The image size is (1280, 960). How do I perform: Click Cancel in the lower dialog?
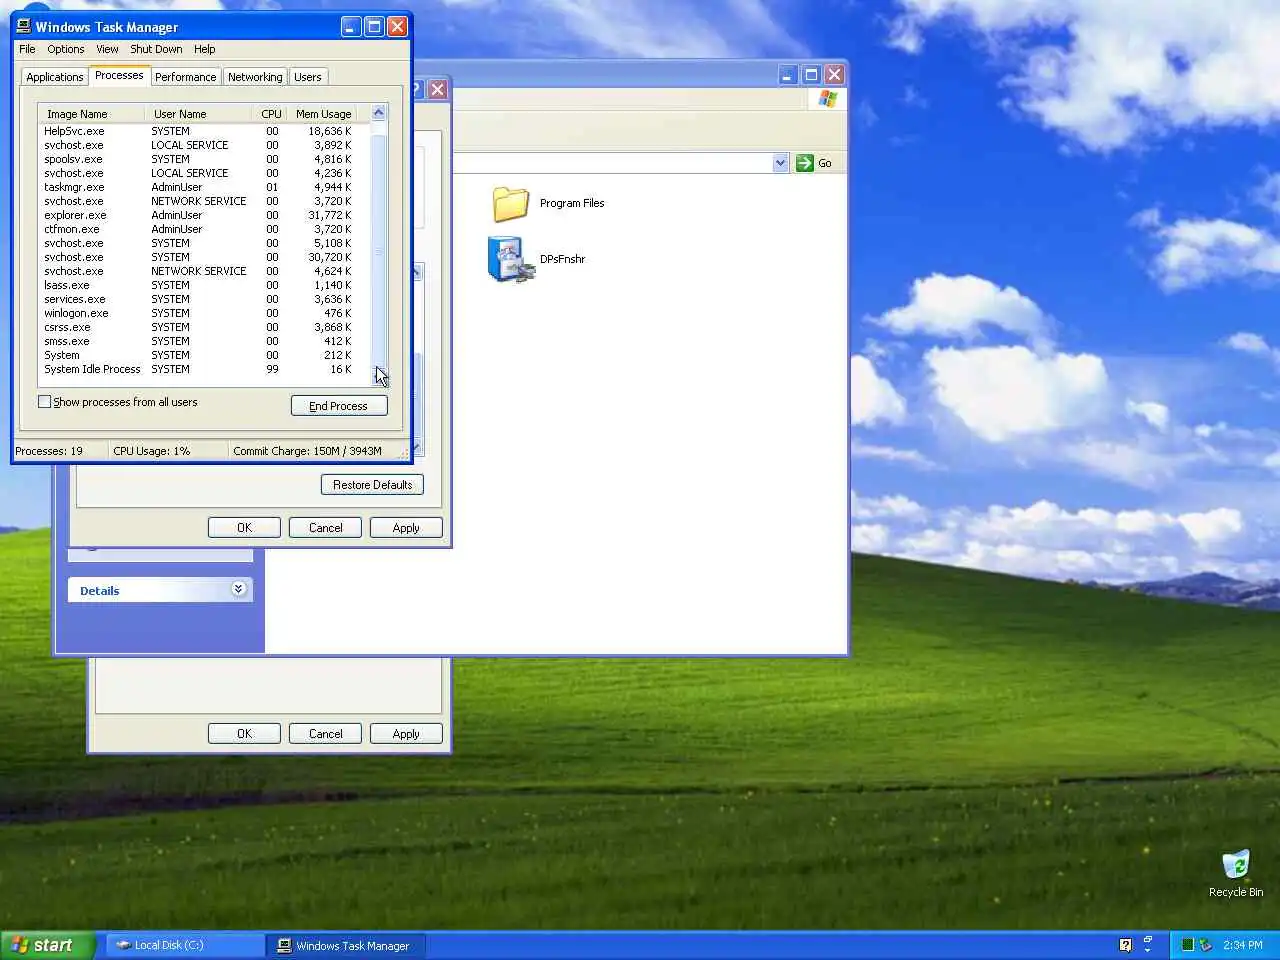[x=325, y=734]
